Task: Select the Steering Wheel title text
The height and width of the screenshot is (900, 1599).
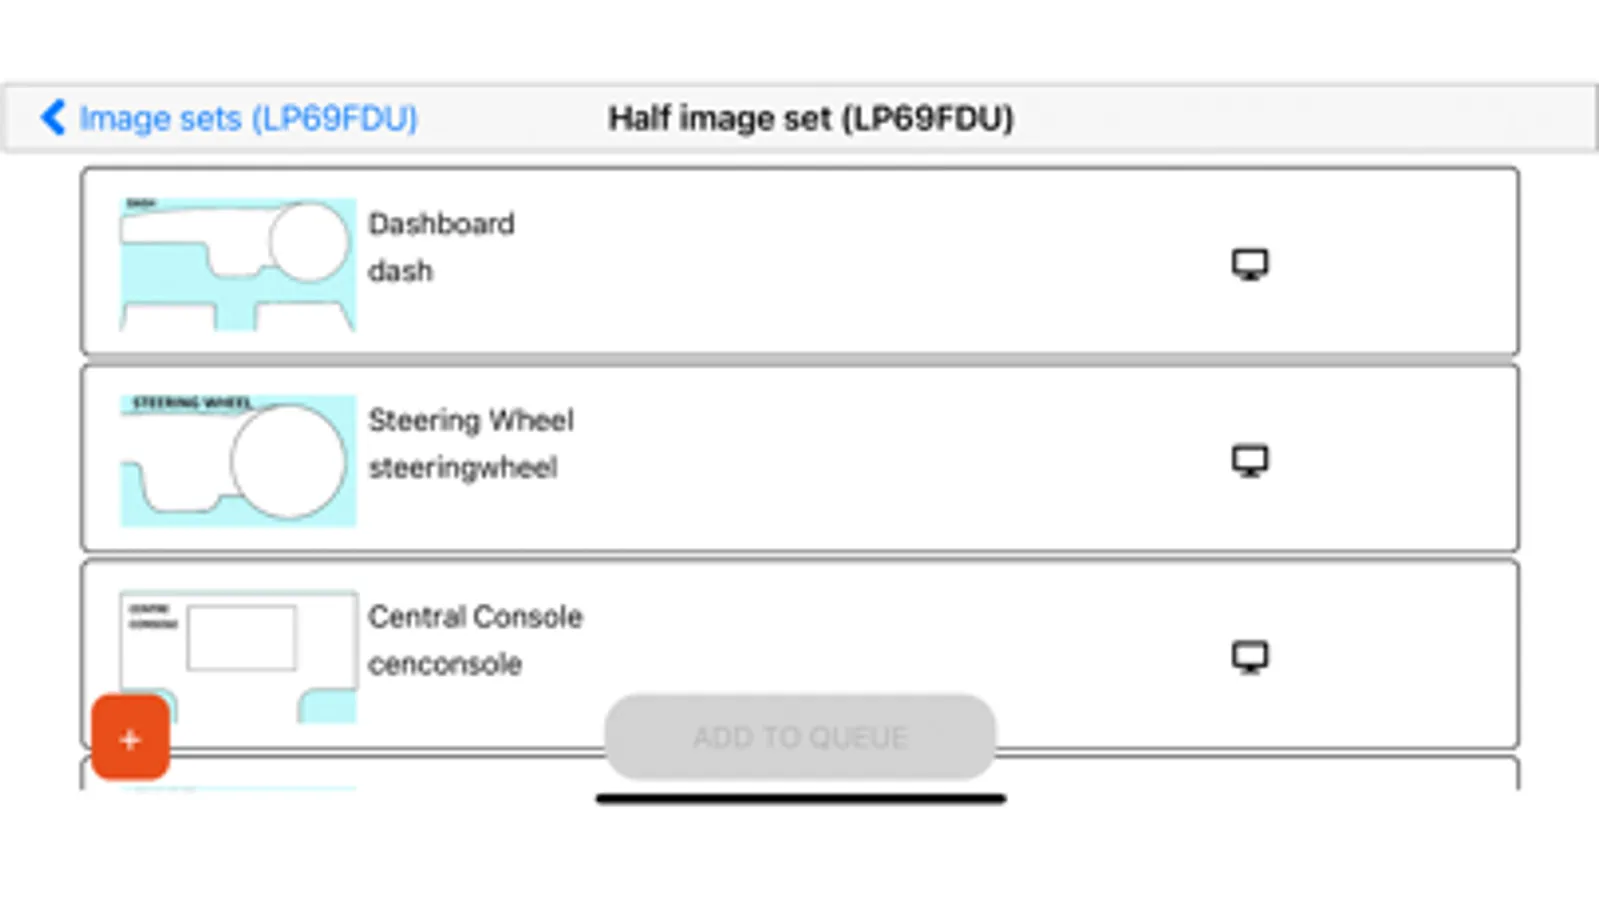Action: point(471,420)
